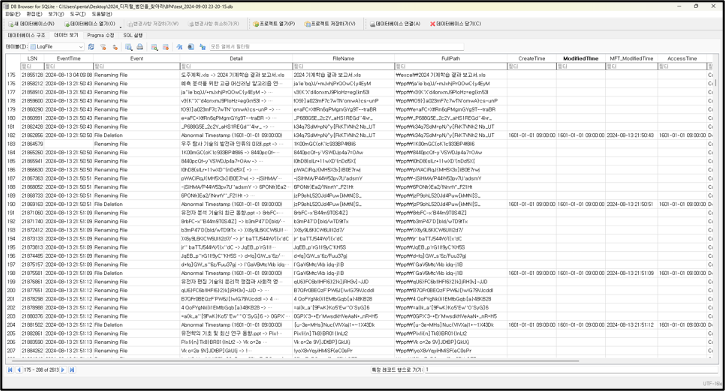Click the delete record icon
This screenshot has height=392, width=726.
point(166,47)
